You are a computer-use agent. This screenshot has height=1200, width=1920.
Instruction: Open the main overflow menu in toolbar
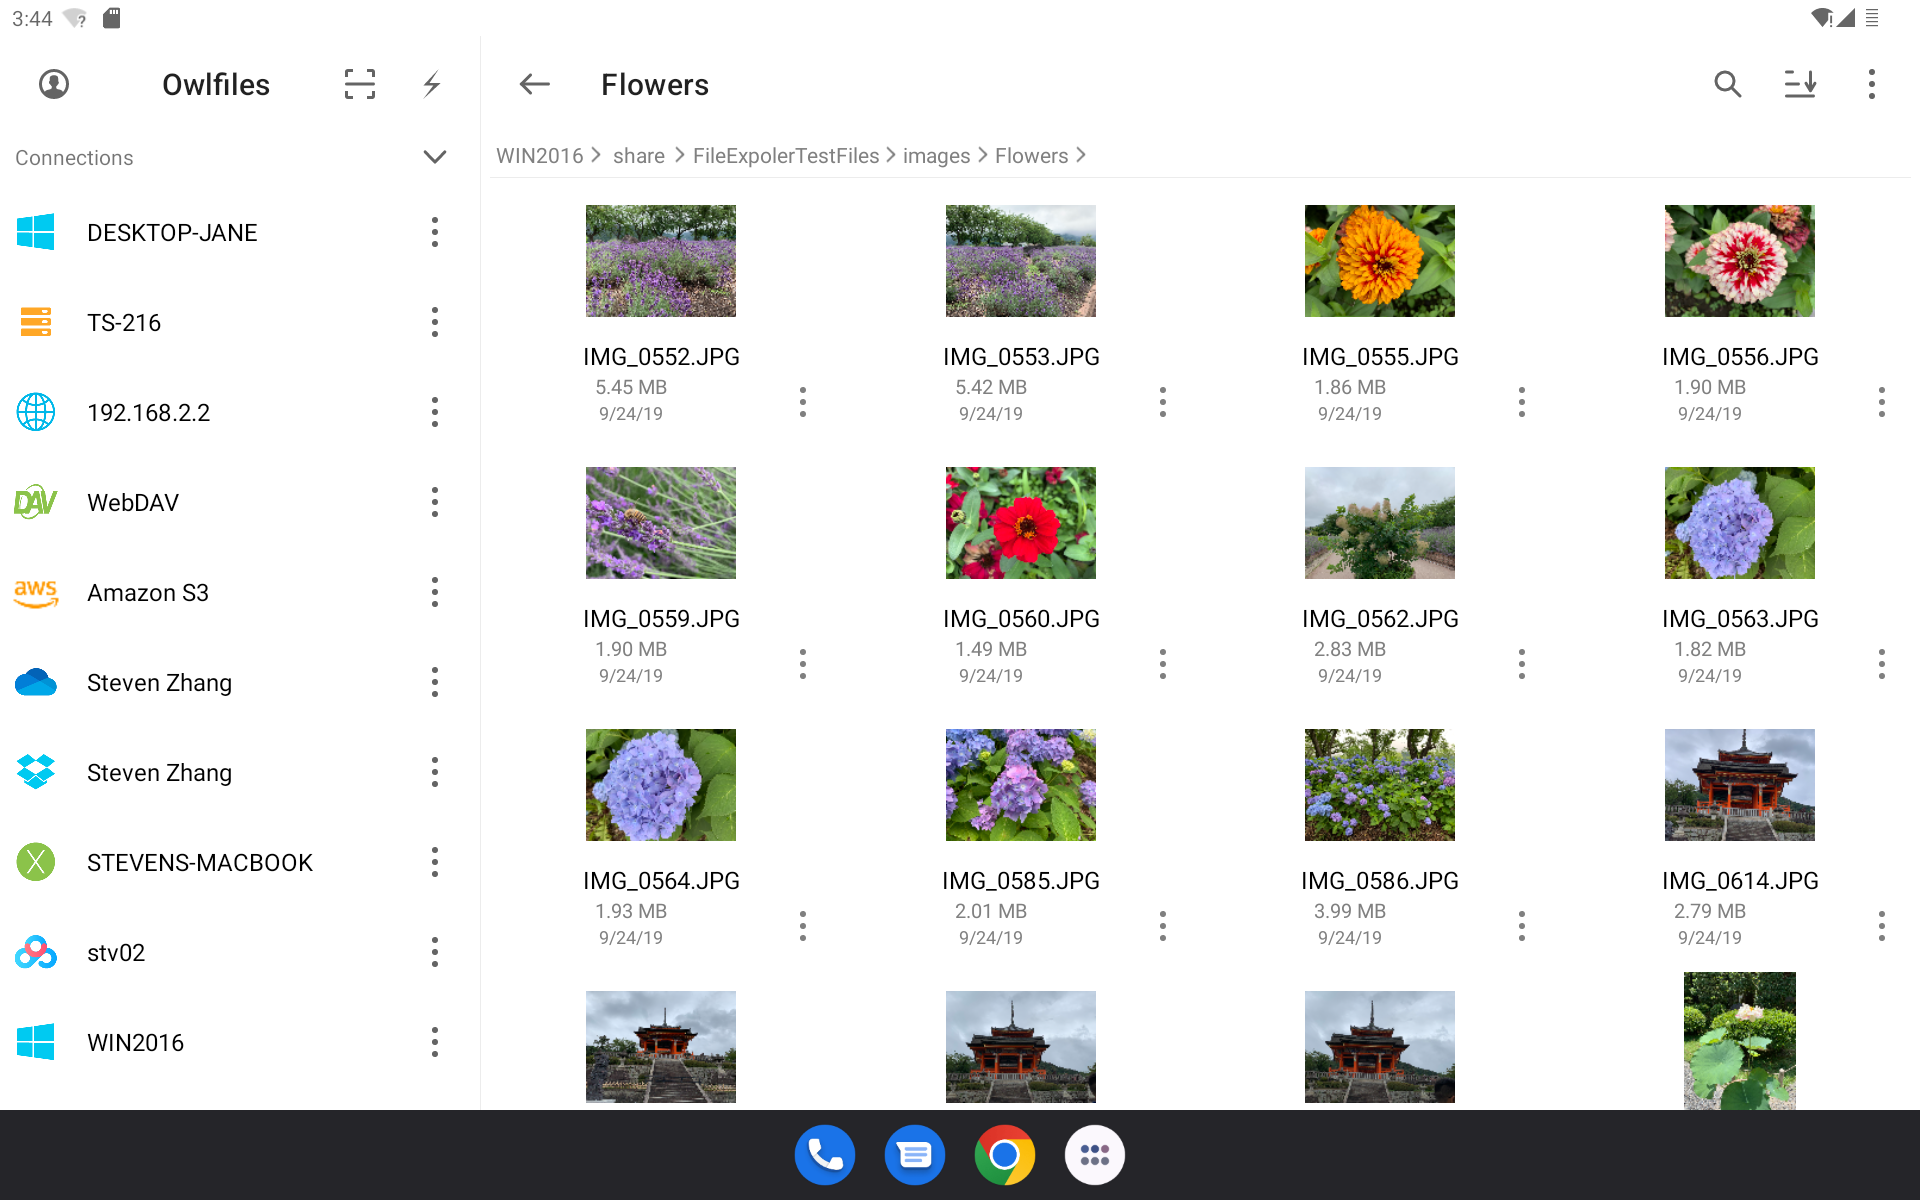1872,84
